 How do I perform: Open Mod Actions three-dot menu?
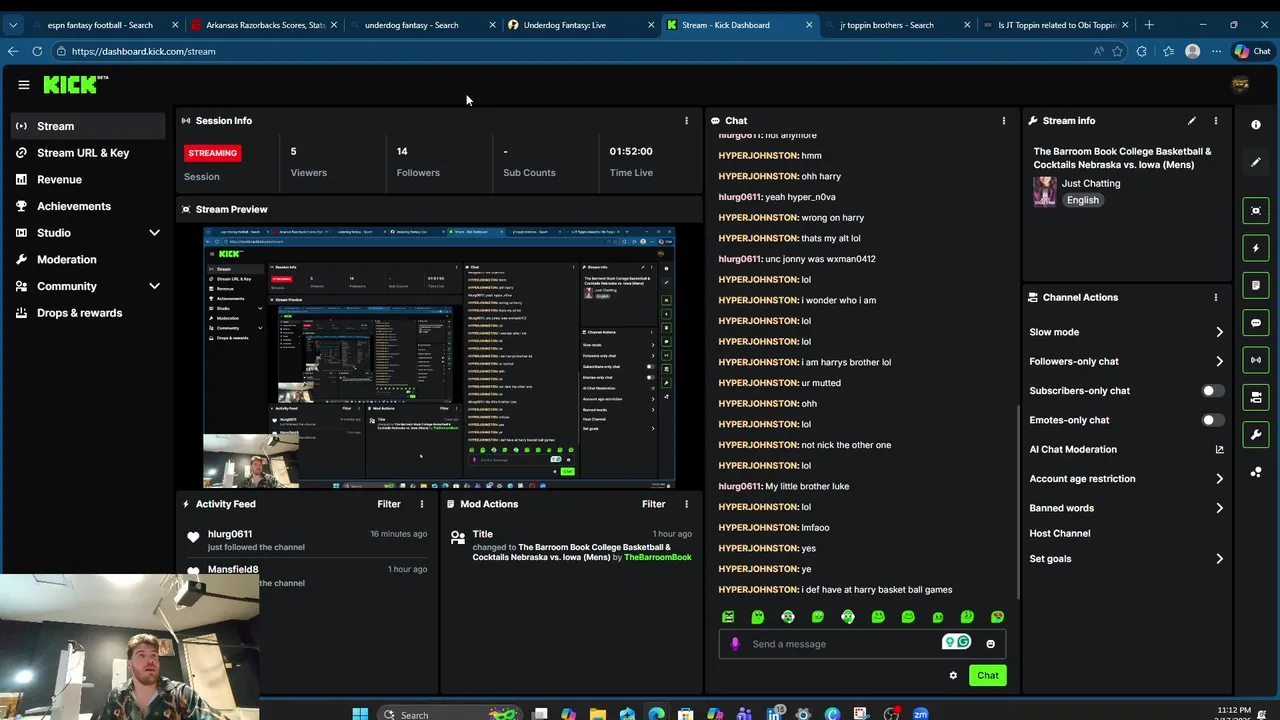click(x=686, y=504)
